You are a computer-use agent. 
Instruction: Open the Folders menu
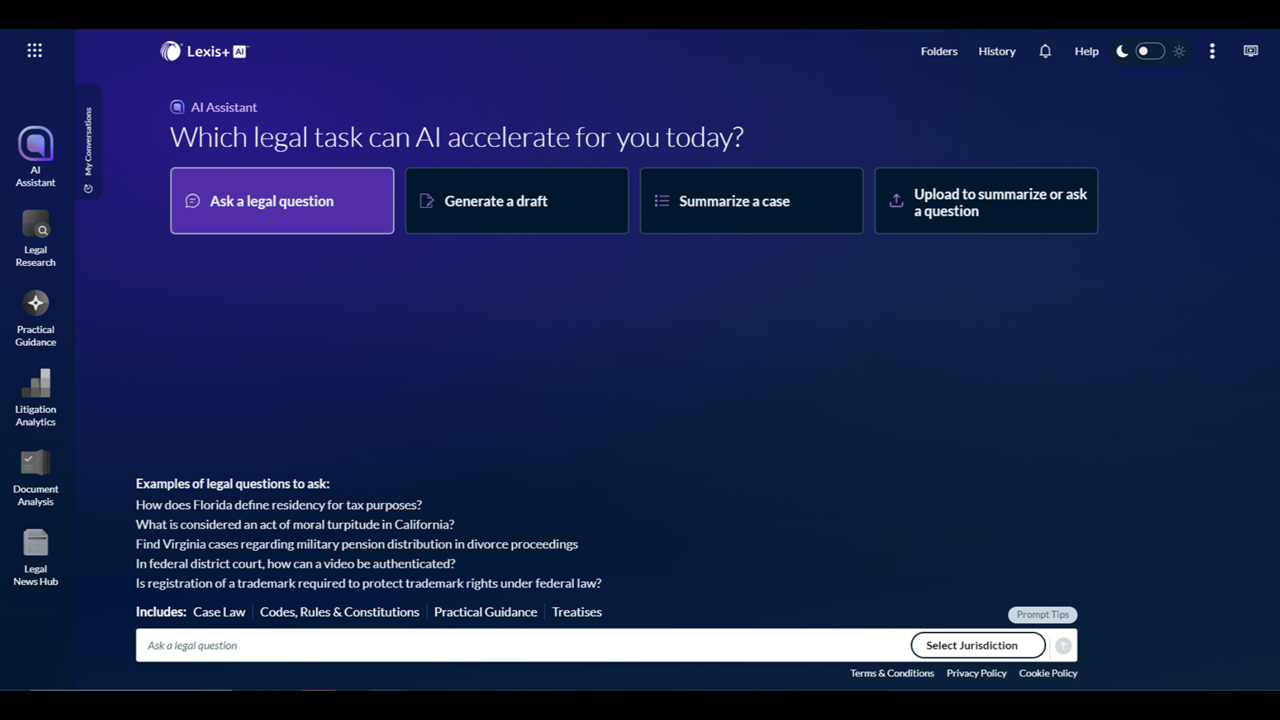[939, 51]
